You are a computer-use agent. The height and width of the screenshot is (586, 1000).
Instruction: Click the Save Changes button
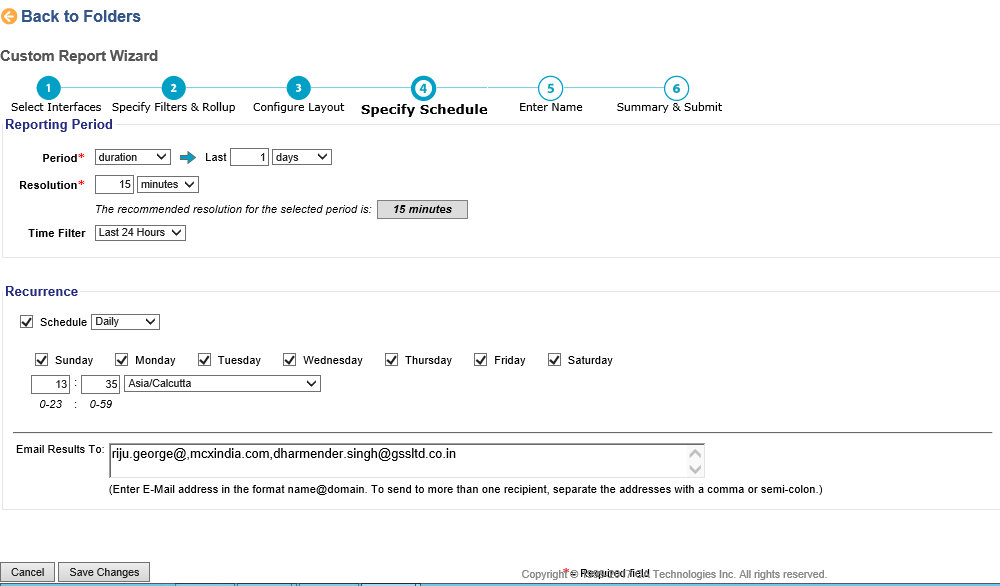103,572
